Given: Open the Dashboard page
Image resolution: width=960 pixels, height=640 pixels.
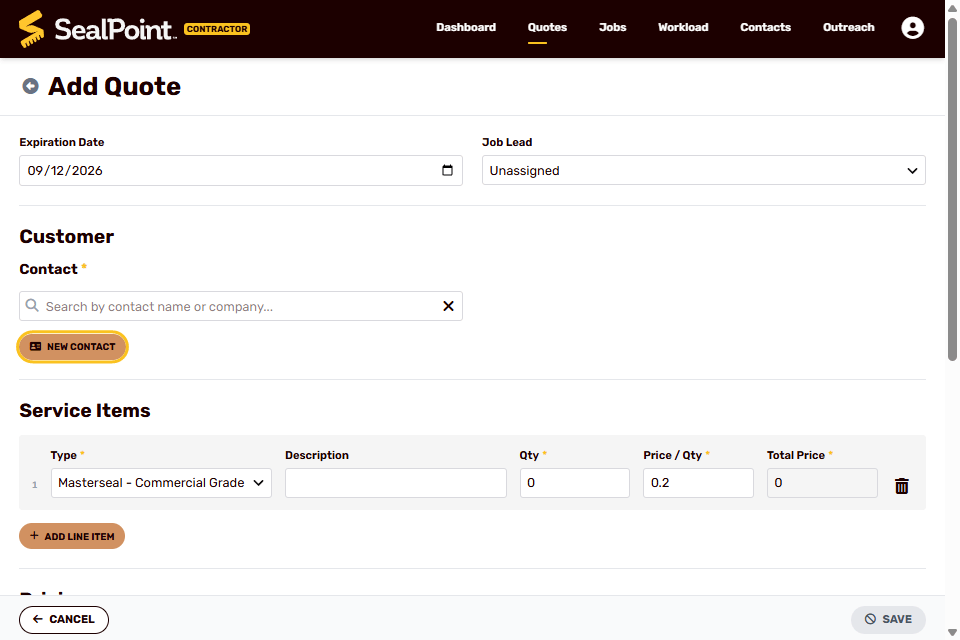Looking at the screenshot, I should pos(466,27).
